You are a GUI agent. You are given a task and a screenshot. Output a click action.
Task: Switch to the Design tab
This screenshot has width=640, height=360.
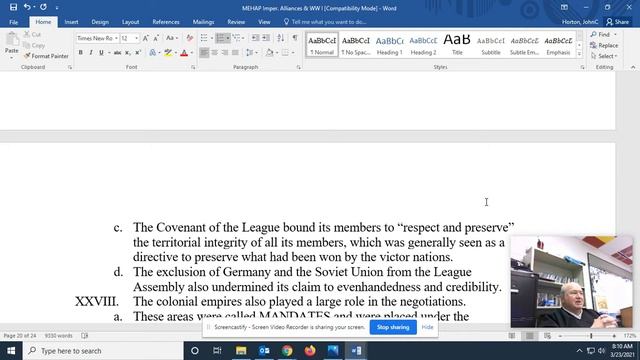[x=100, y=22]
